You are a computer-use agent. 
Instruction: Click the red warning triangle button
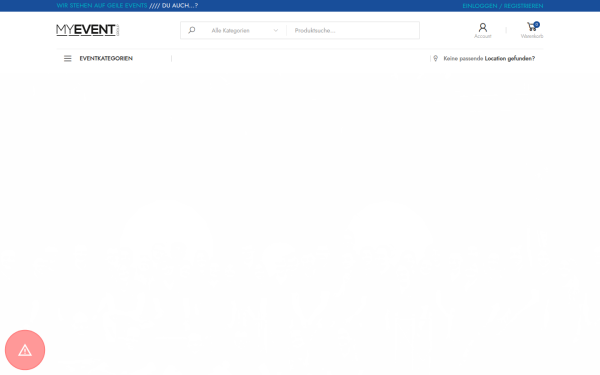coord(25,350)
